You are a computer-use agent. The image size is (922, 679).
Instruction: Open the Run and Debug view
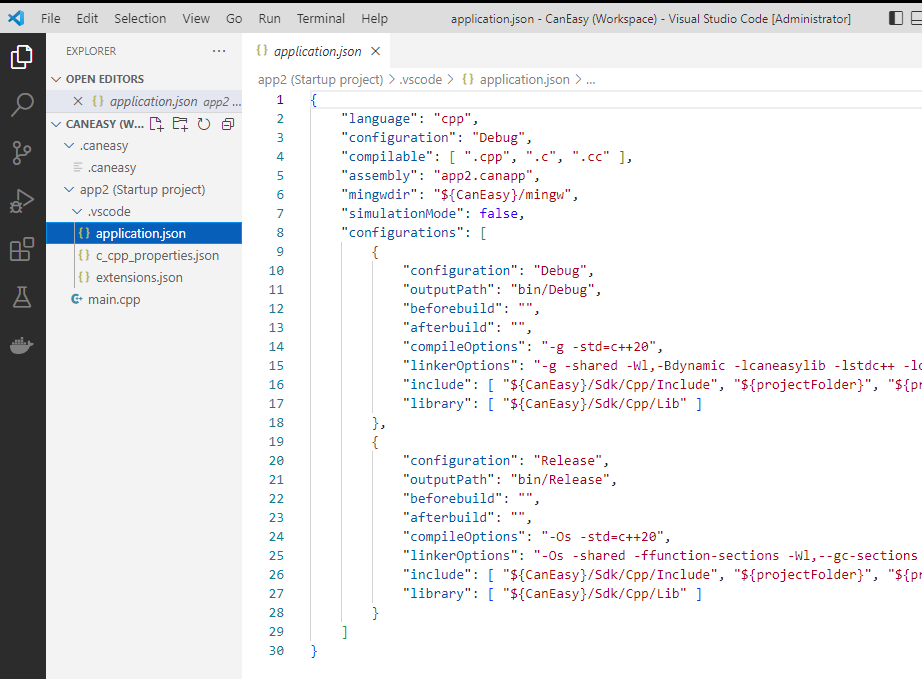(22, 201)
